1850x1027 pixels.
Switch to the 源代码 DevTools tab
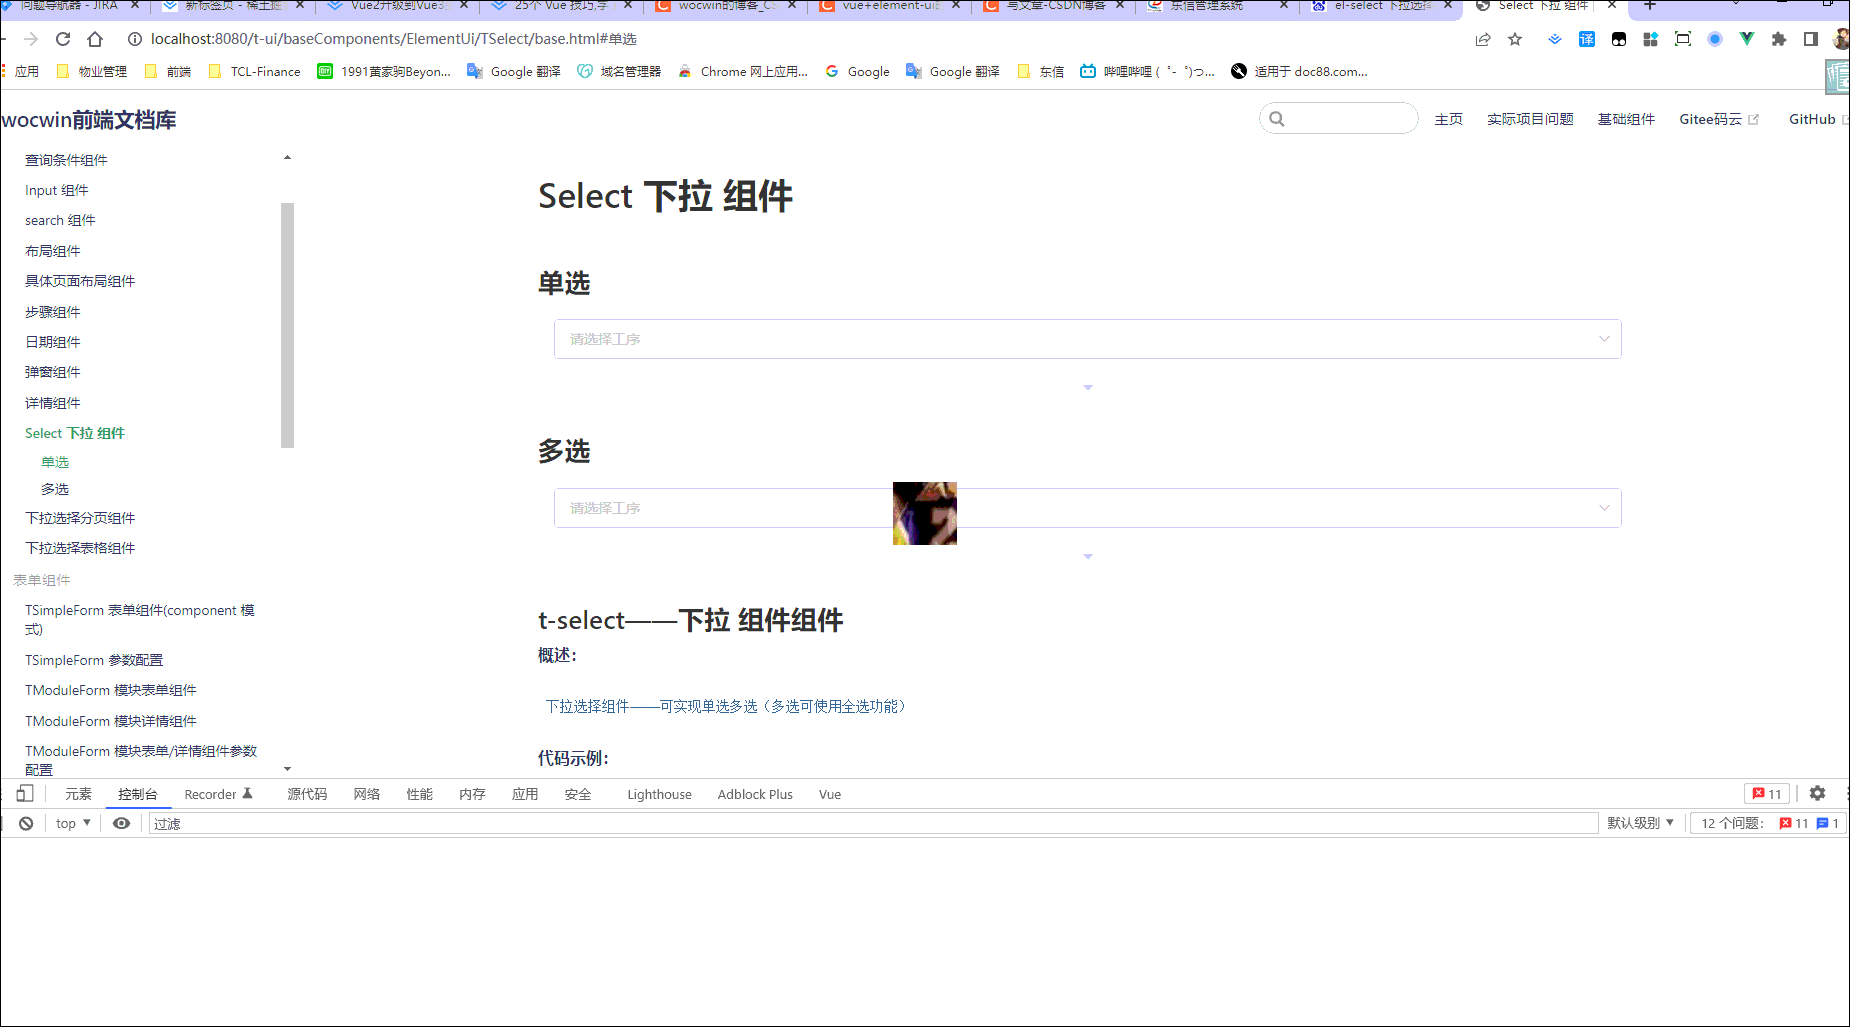click(307, 794)
